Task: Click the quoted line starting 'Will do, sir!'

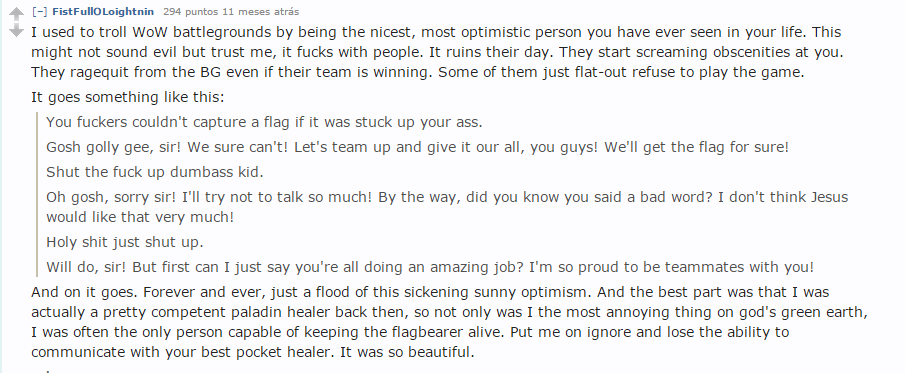Action: pyautogui.click(x=430, y=267)
